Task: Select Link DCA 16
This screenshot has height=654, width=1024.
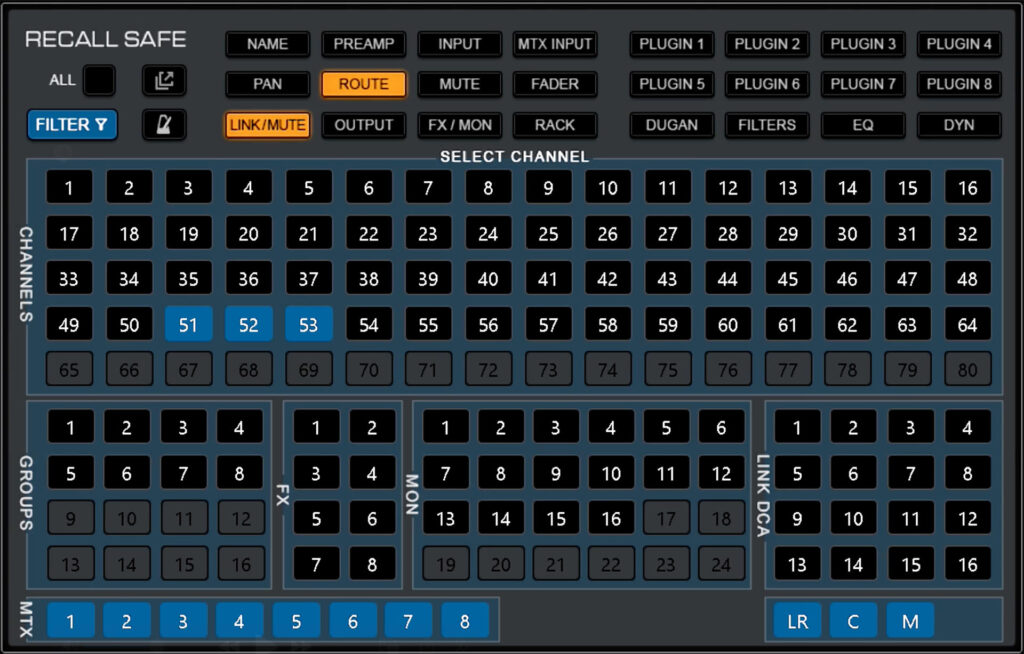Action: click(968, 564)
